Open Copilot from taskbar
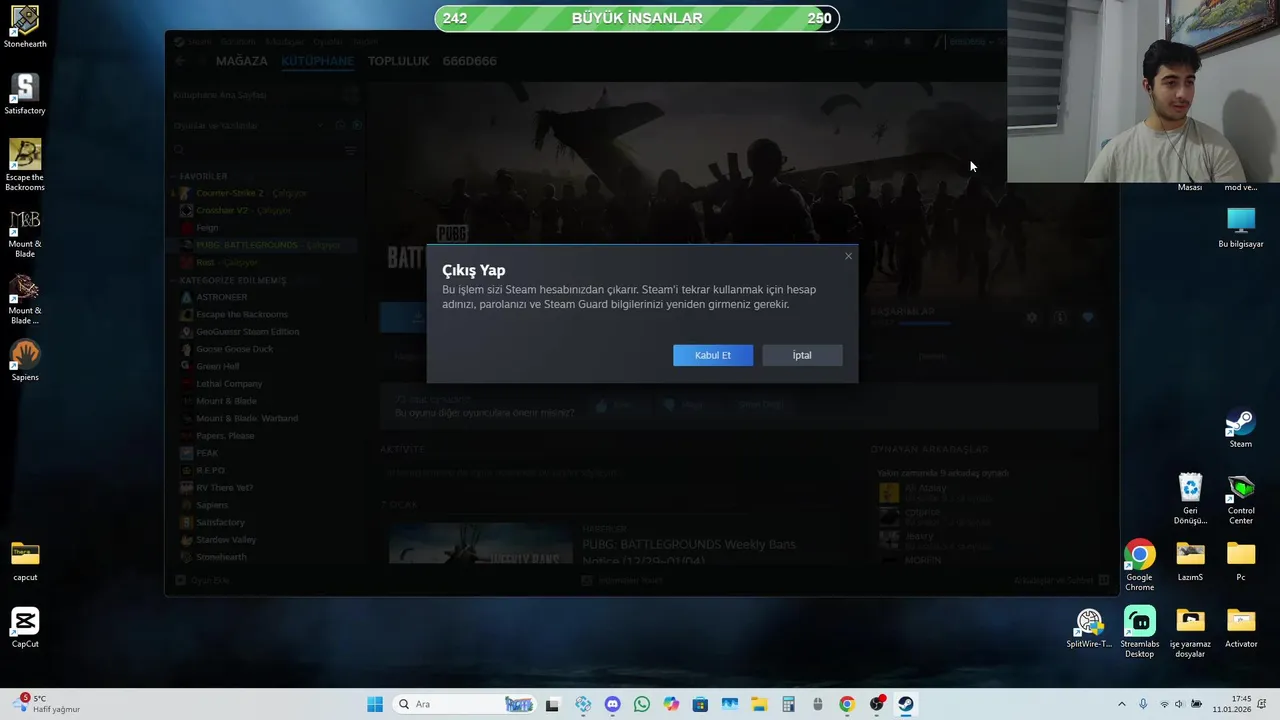 pos(671,704)
